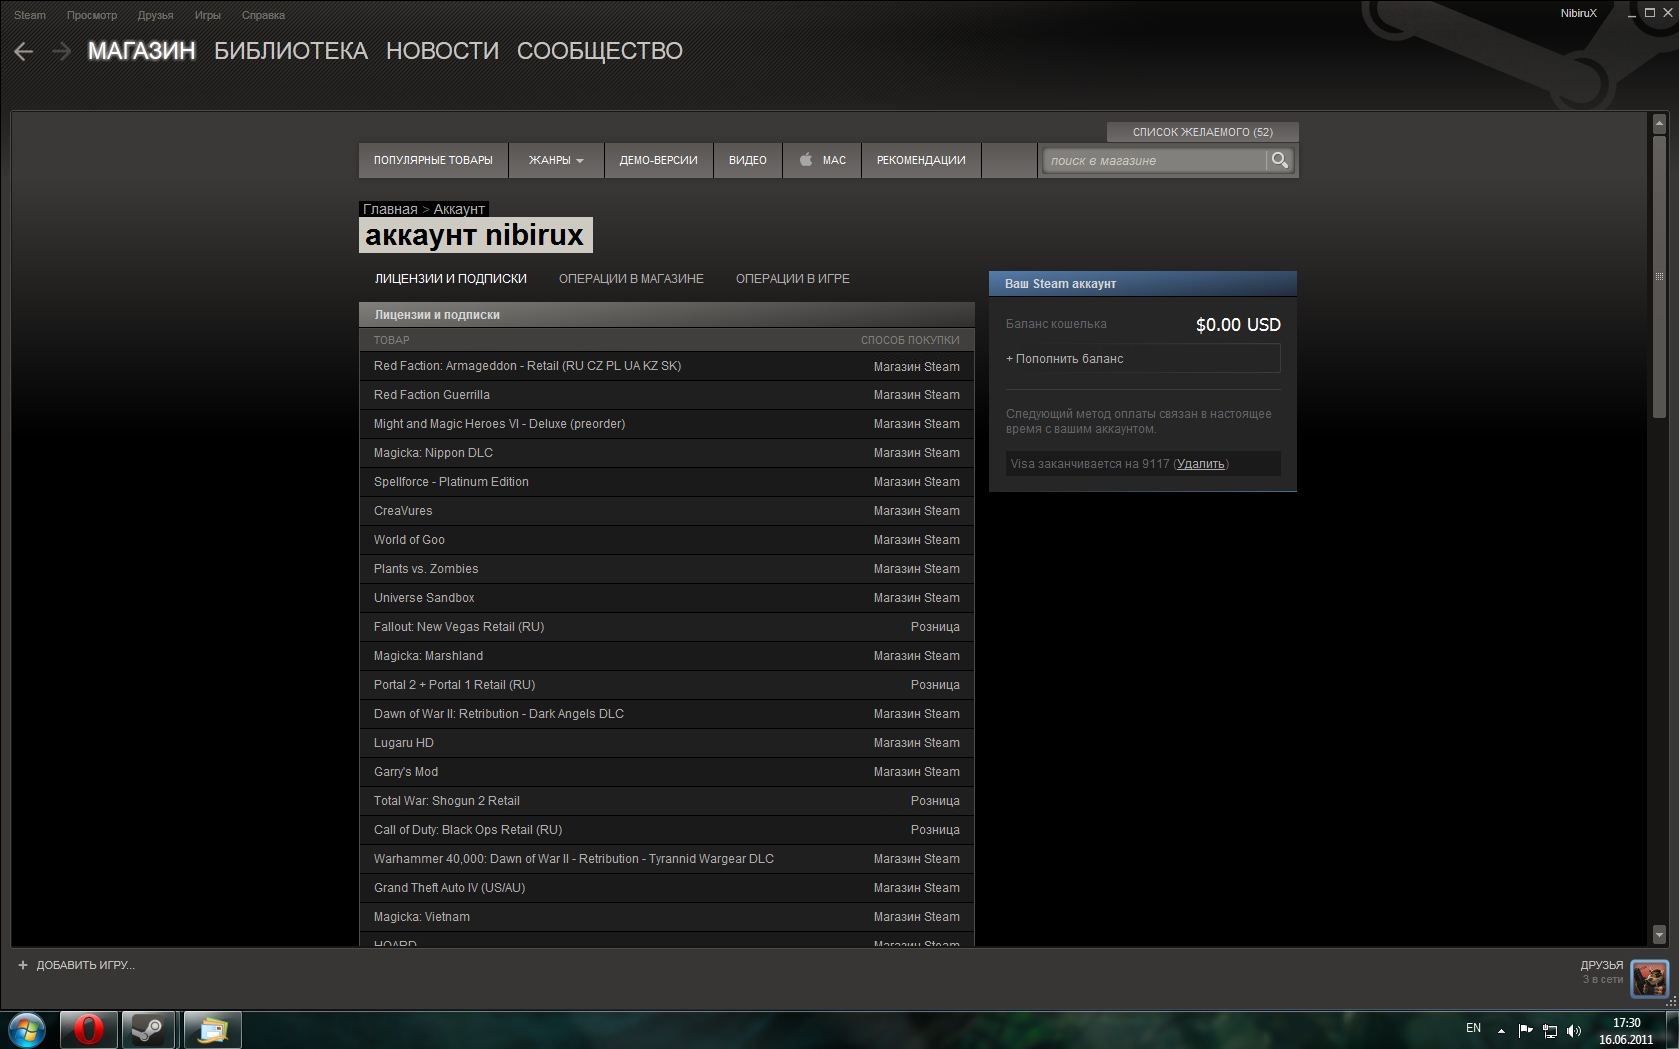The height and width of the screenshot is (1049, 1679).
Task: Go to МАГАЗИН section
Action: coord(142,51)
